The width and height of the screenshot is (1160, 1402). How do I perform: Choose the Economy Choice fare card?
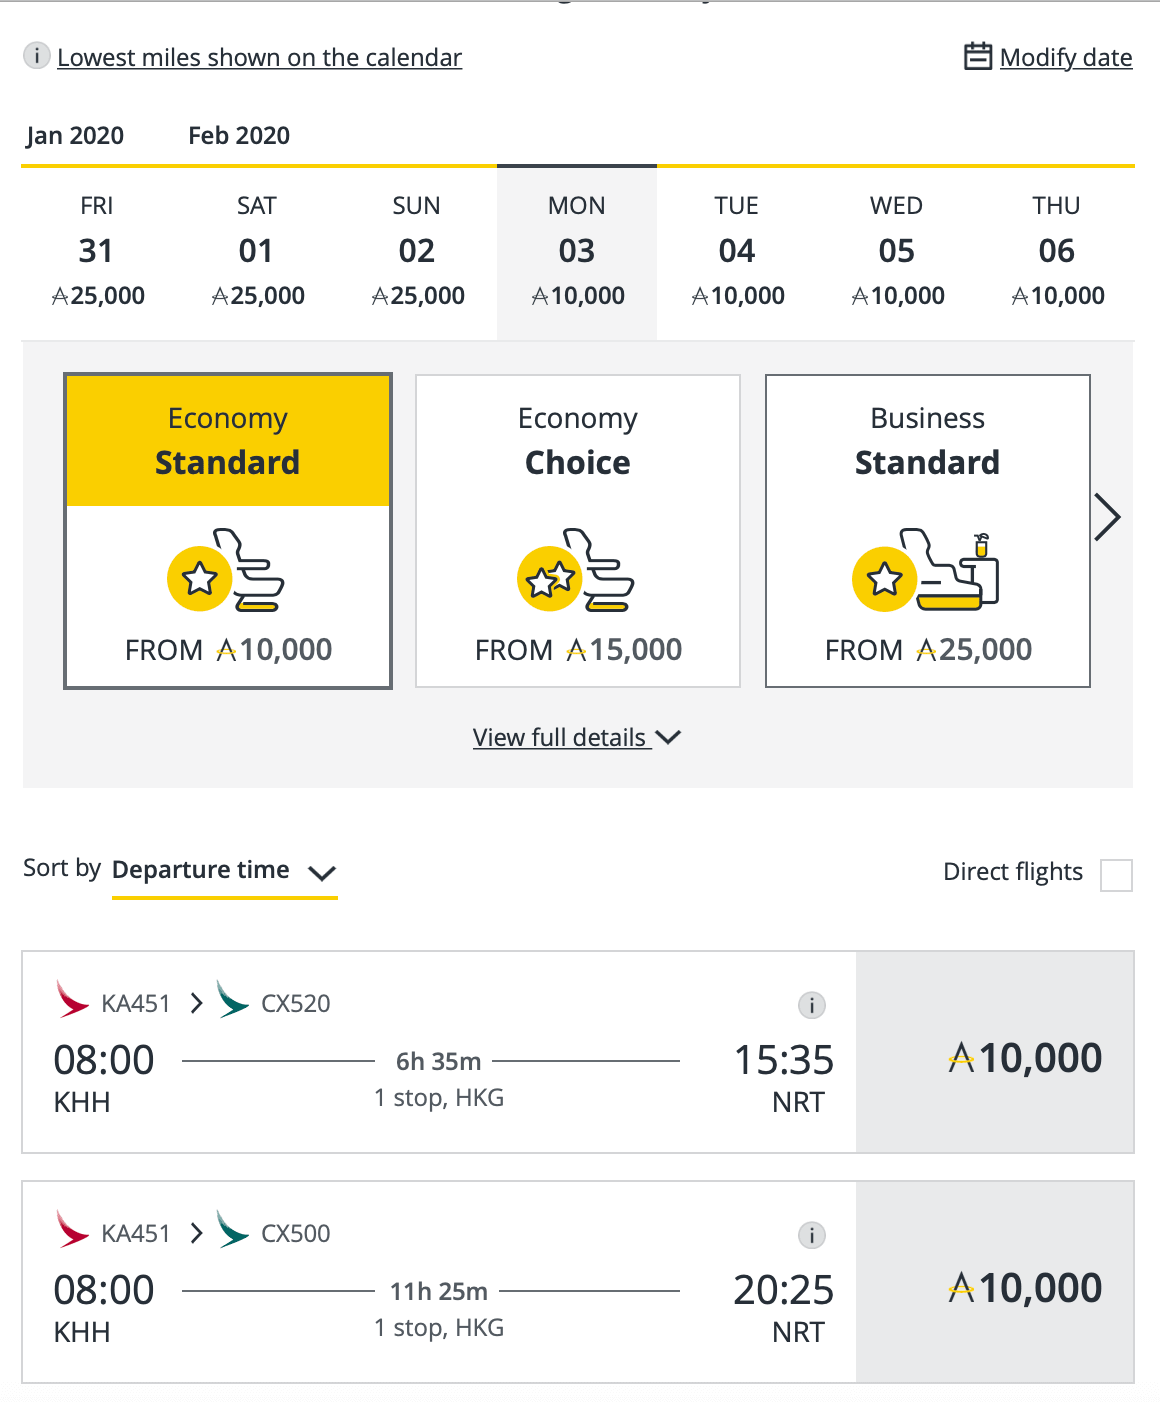[578, 531]
